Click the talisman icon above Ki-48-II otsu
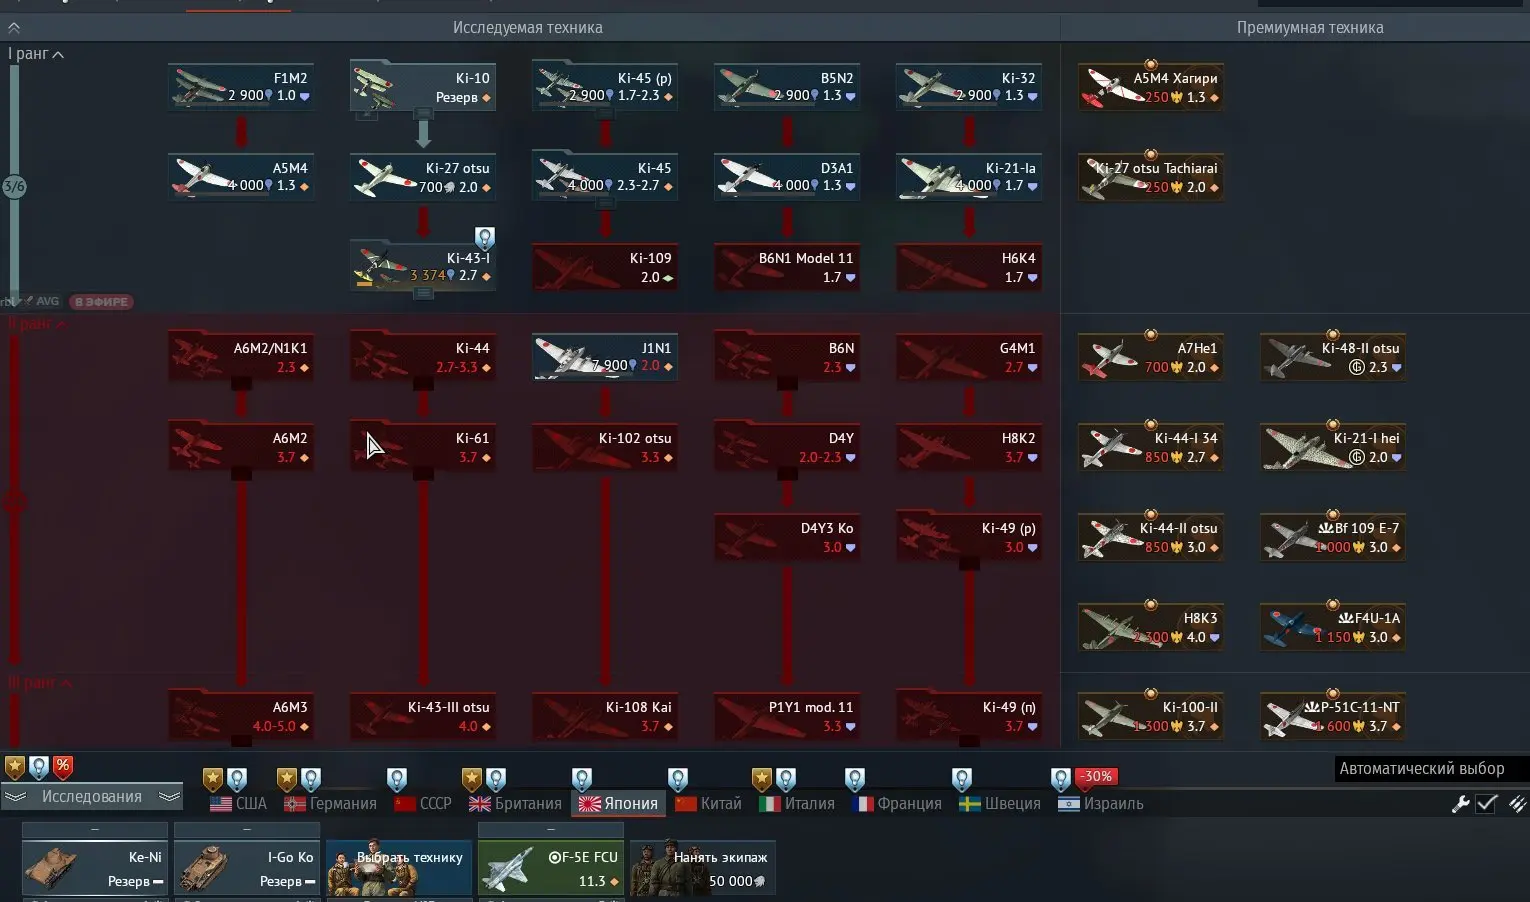The width and height of the screenshot is (1530, 902). (x=1333, y=335)
